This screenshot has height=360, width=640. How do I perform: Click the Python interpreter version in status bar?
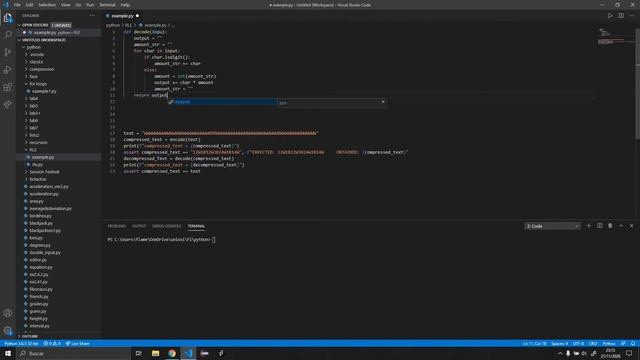click(21, 344)
